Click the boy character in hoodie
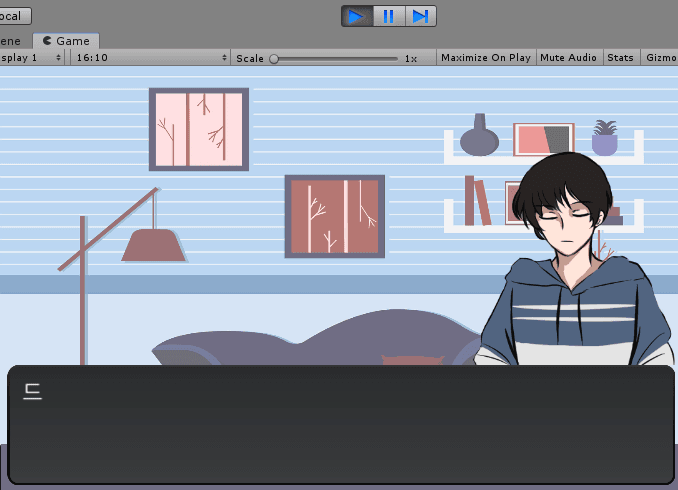 pyautogui.click(x=575, y=259)
